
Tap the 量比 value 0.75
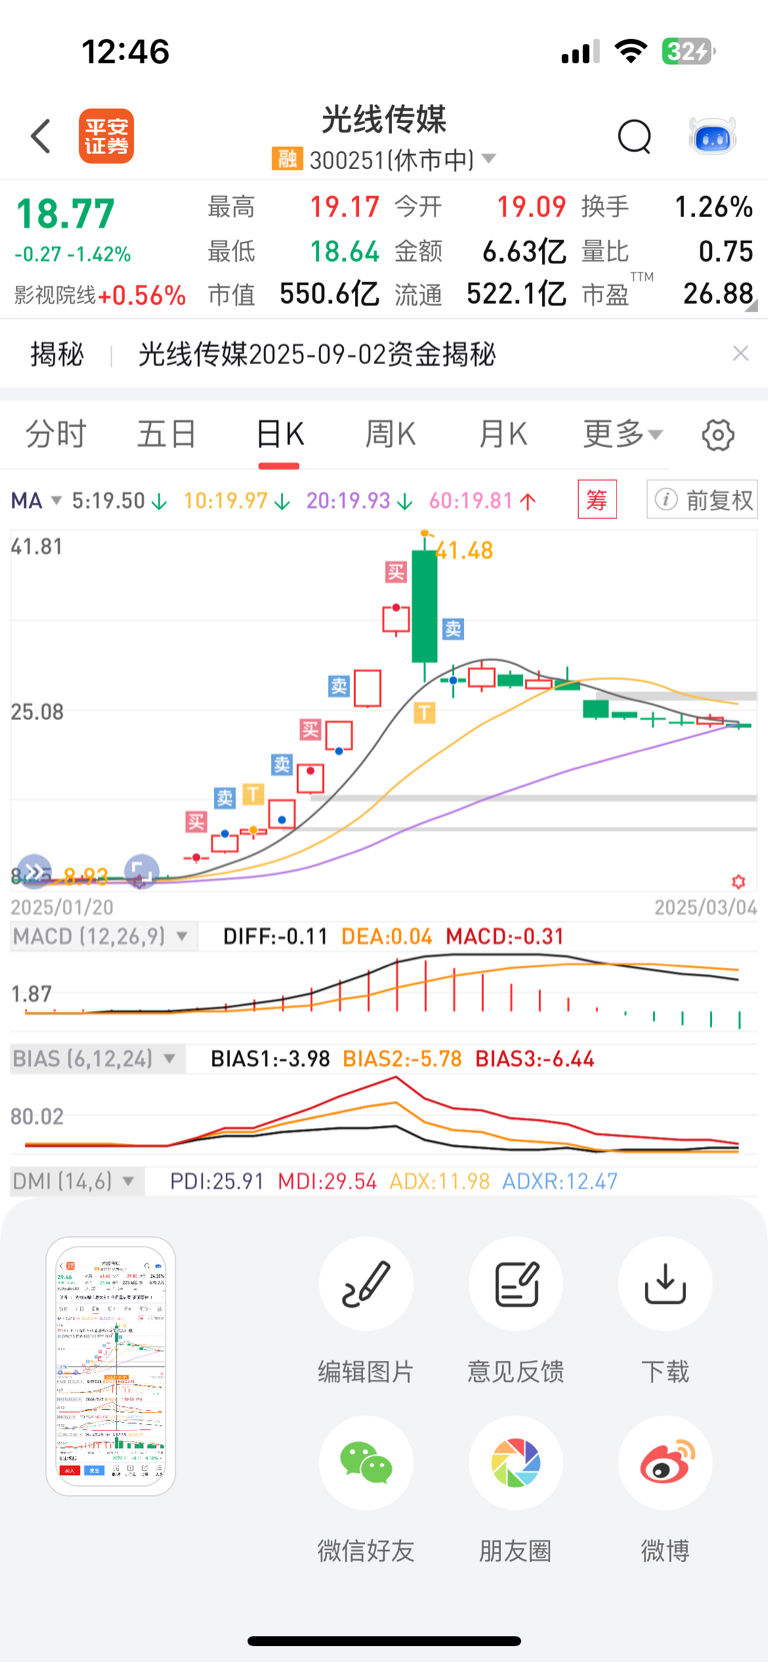(x=726, y=251)
